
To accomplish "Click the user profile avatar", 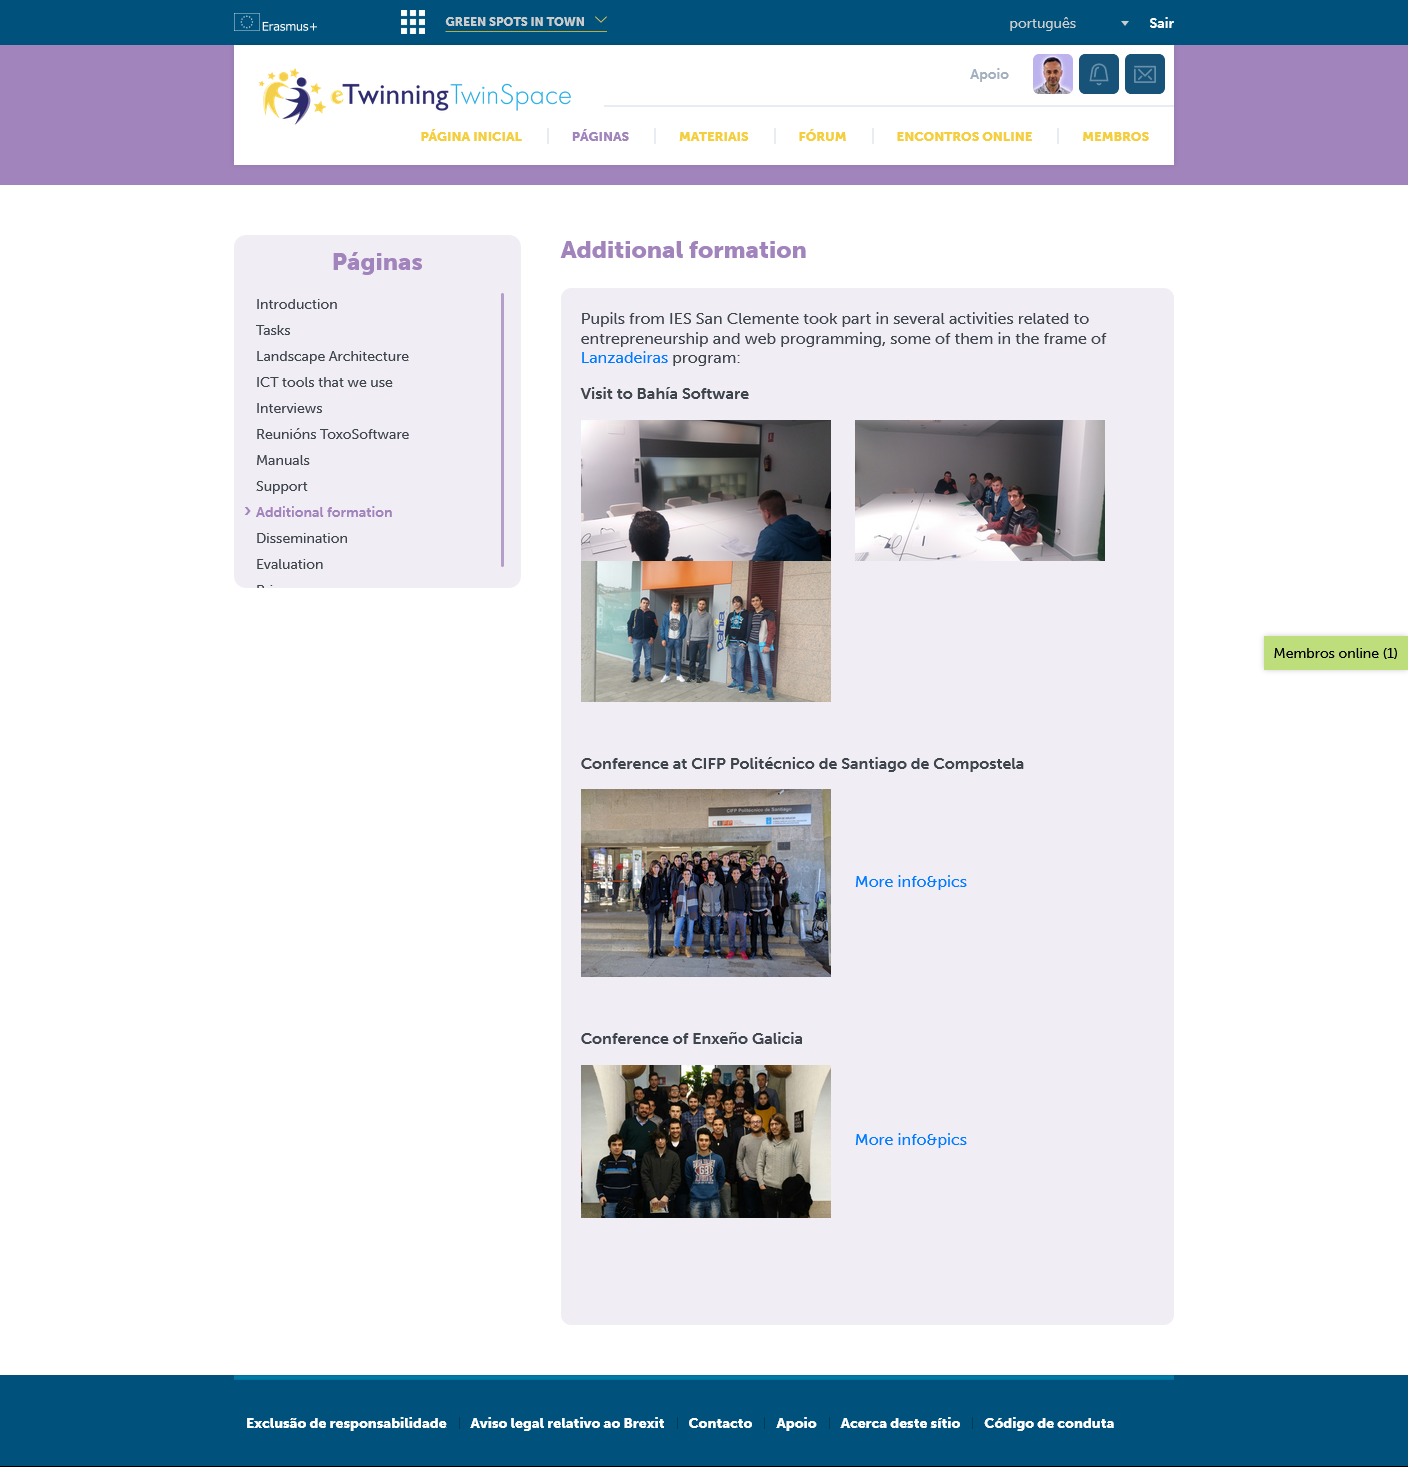I will tap(1053, 74).
